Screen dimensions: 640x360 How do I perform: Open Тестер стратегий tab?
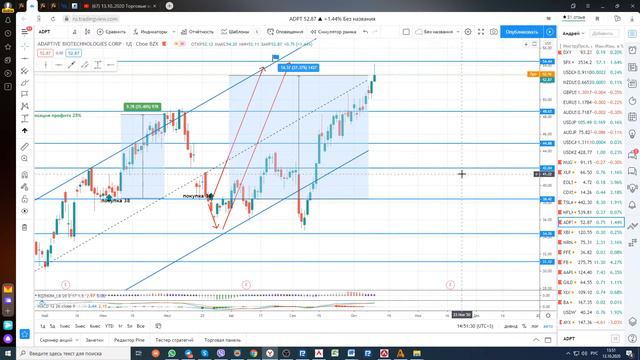pos(174,340)
